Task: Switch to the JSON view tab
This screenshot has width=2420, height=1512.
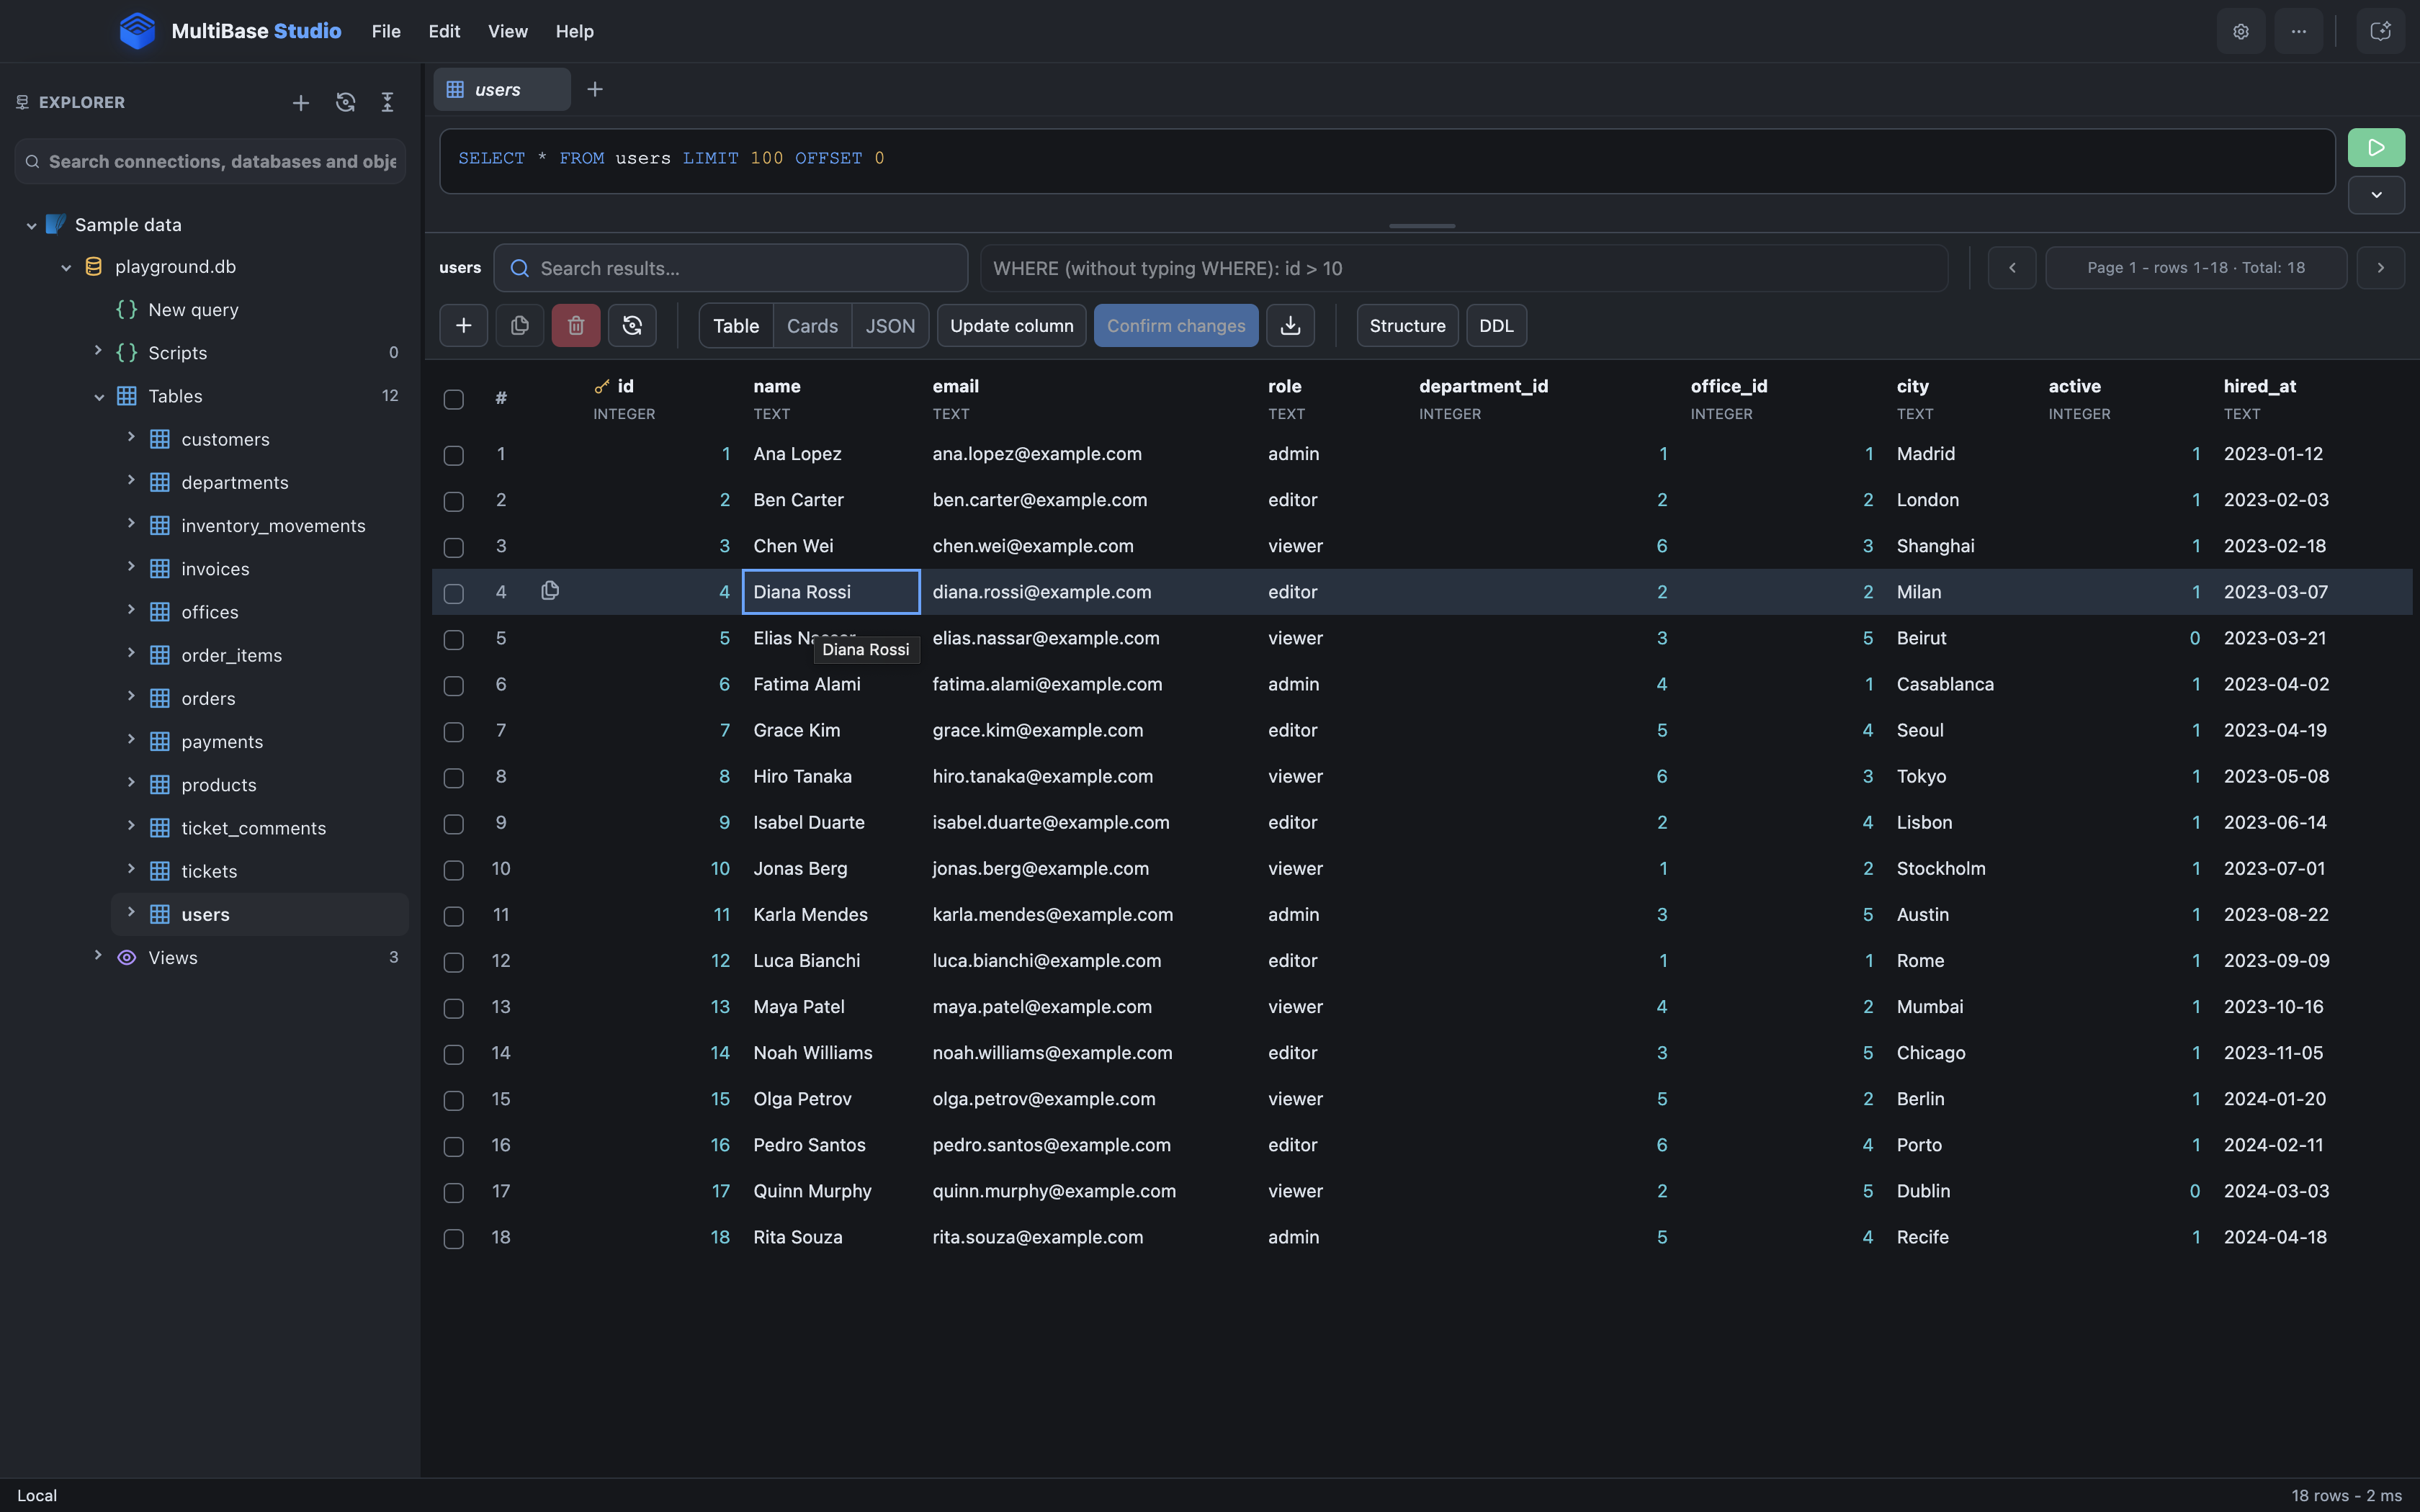Action: tap(890, 326)
